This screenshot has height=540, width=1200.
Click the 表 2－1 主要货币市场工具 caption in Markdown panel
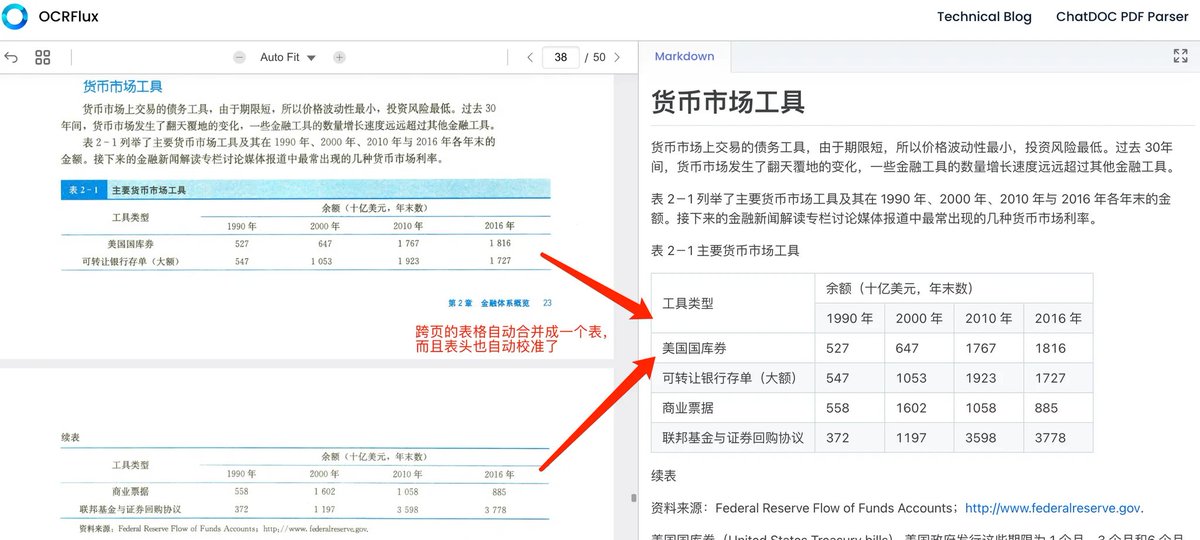(725, 251)
